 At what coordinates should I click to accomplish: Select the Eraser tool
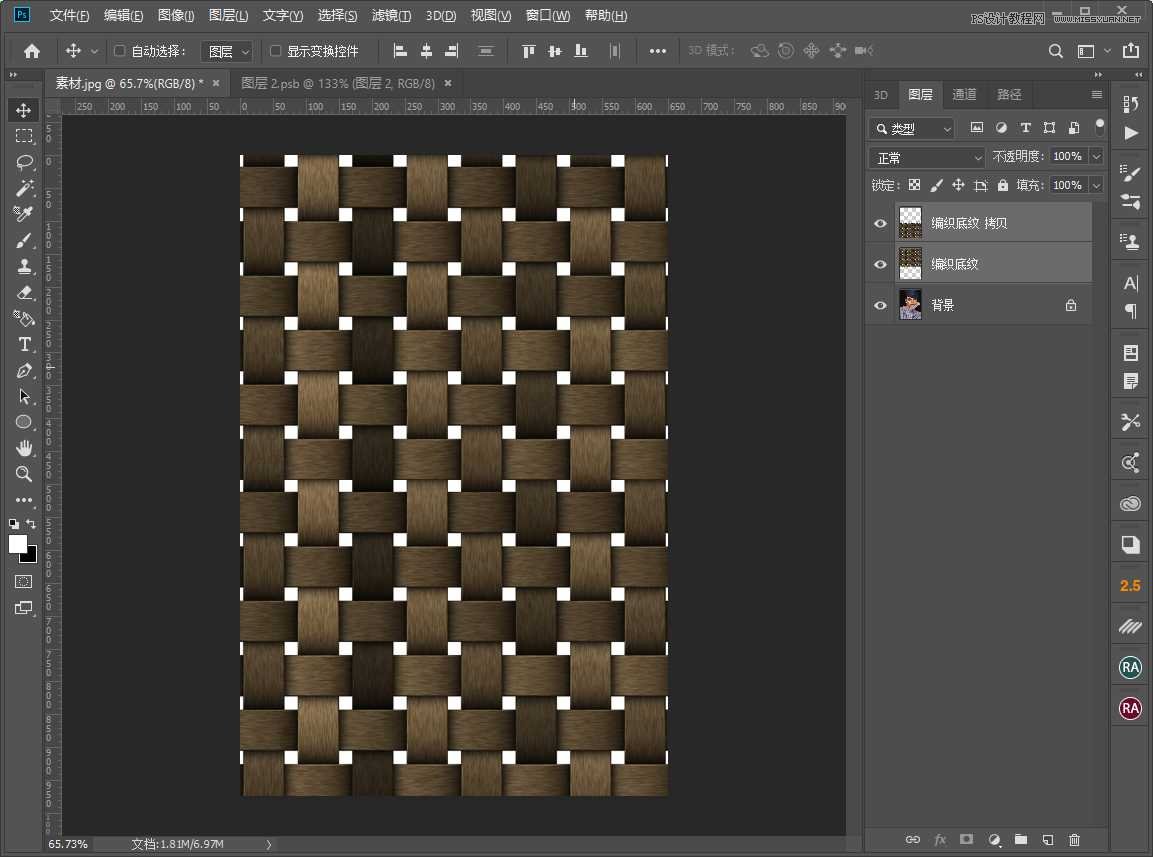click(x=24, y=292)
